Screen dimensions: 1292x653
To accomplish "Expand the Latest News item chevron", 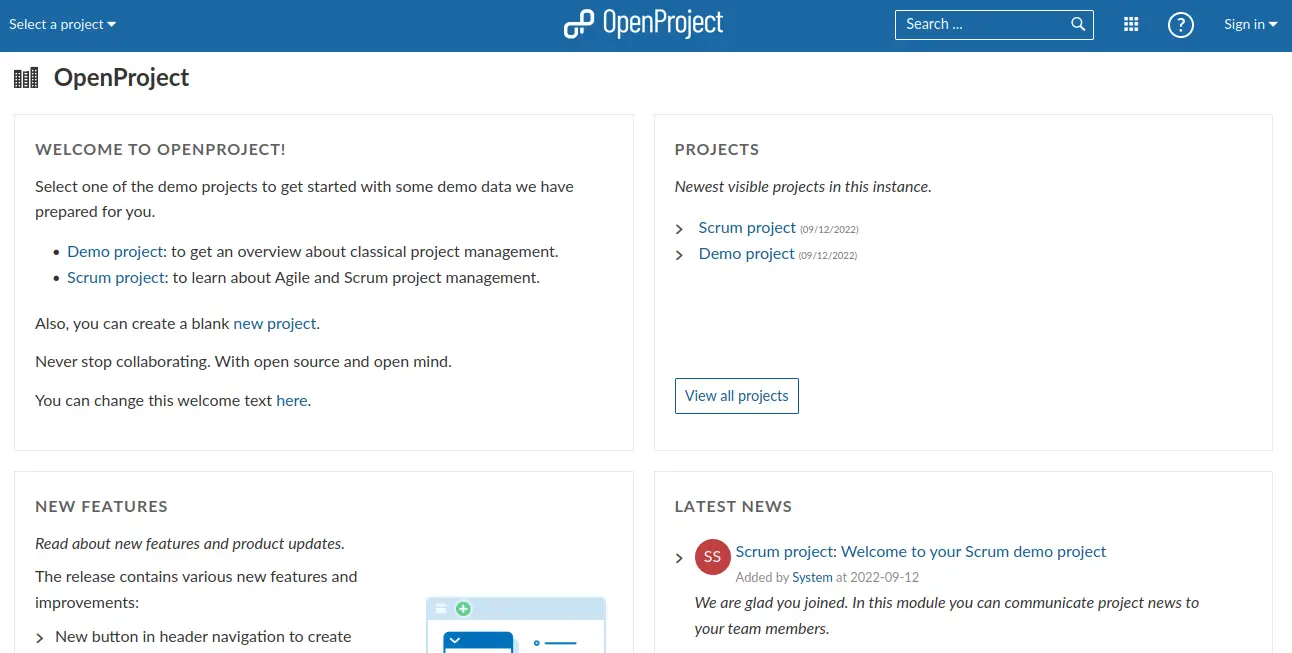I will tap(680, 558).
